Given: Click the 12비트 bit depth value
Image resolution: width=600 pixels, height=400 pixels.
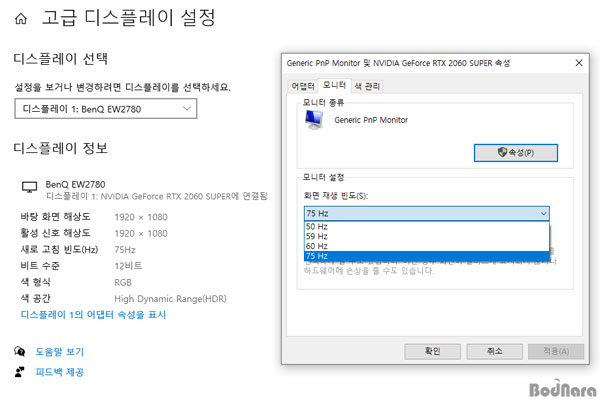Looking at the screenshot, I should tap(128, 266).
